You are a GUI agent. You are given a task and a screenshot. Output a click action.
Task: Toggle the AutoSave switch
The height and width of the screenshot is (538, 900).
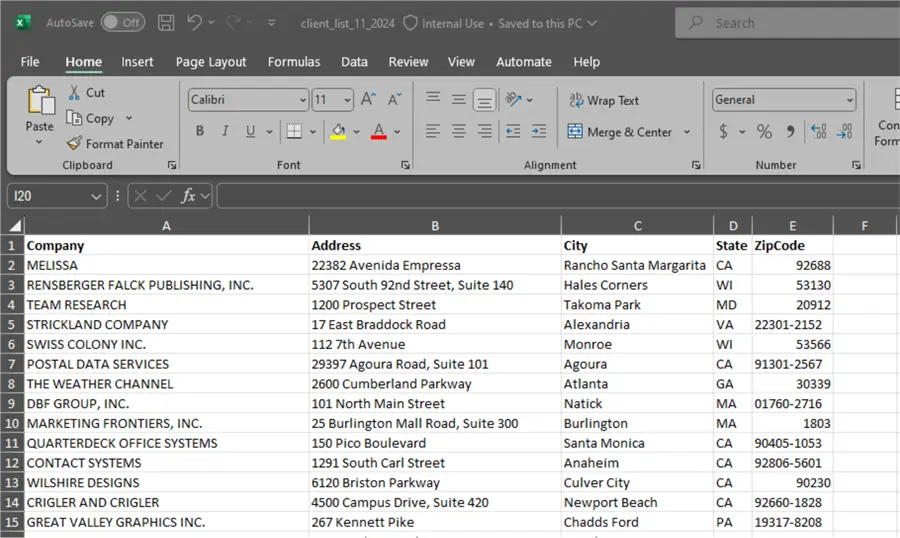123,22
